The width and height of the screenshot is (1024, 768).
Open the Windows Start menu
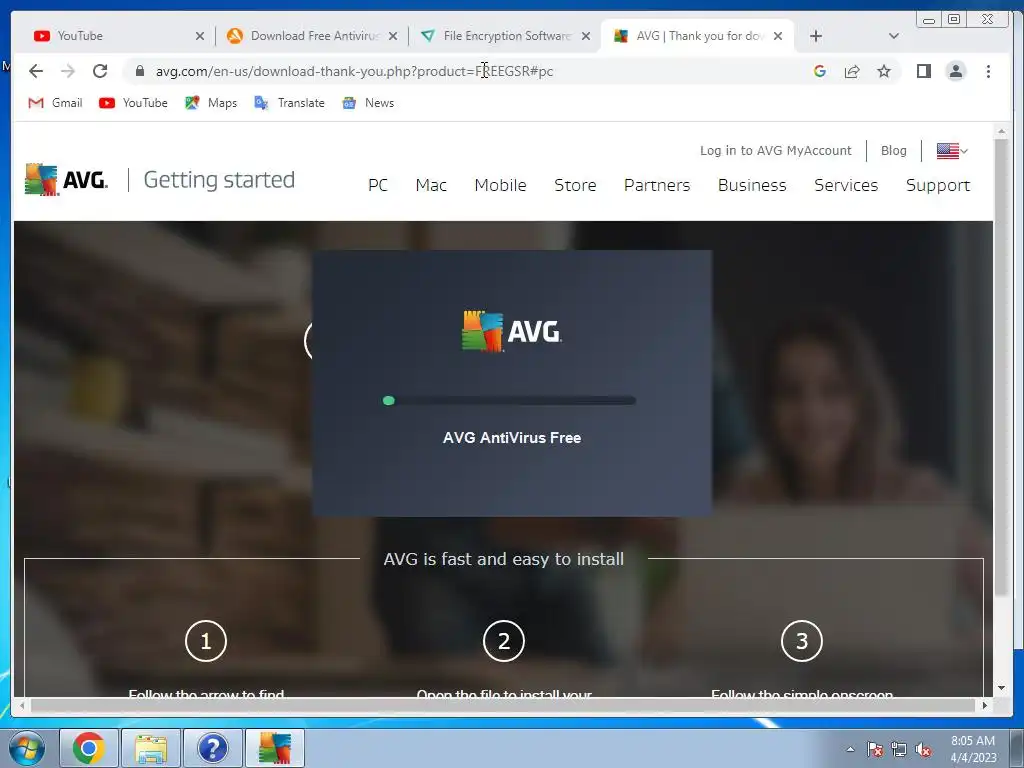(26, 748)
